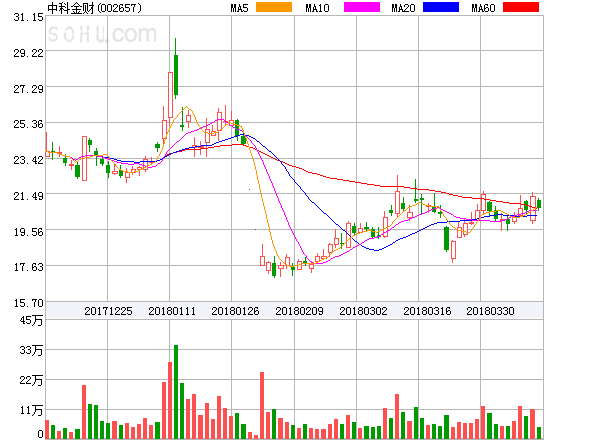This screenshot has height=440, width=600.
Task: Click the 20180126 date label
Action: click(235, 311)
